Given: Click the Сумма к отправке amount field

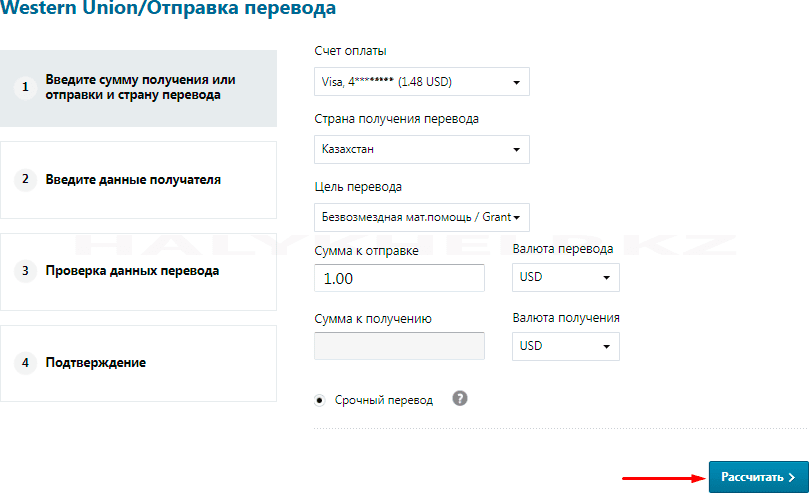Looking at the screenshot, I should tap(399, 278).
